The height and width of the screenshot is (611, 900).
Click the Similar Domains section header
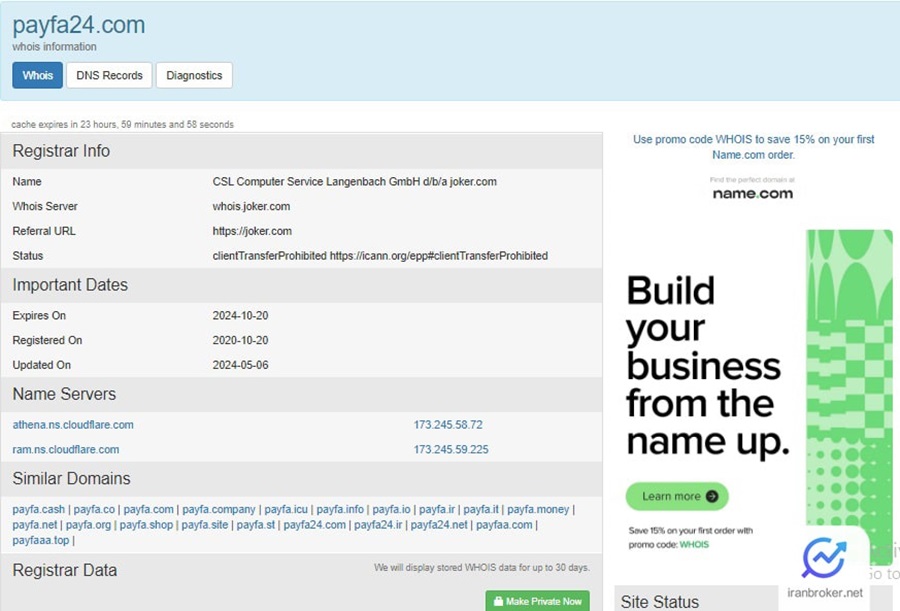click(x=71, y=478)
